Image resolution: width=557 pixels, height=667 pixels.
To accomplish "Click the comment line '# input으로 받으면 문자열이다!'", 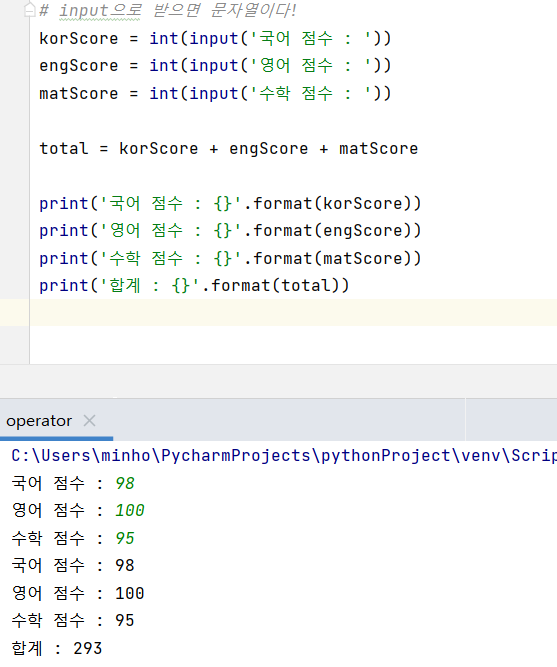I will (168, 10).
